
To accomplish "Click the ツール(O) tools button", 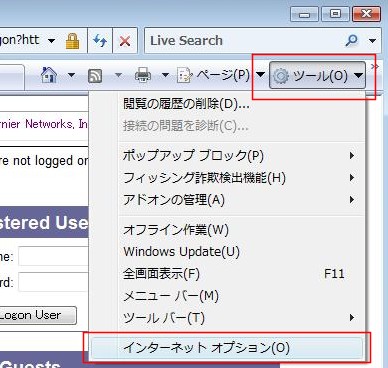I will pyautogui.click(x=317, y=75).
